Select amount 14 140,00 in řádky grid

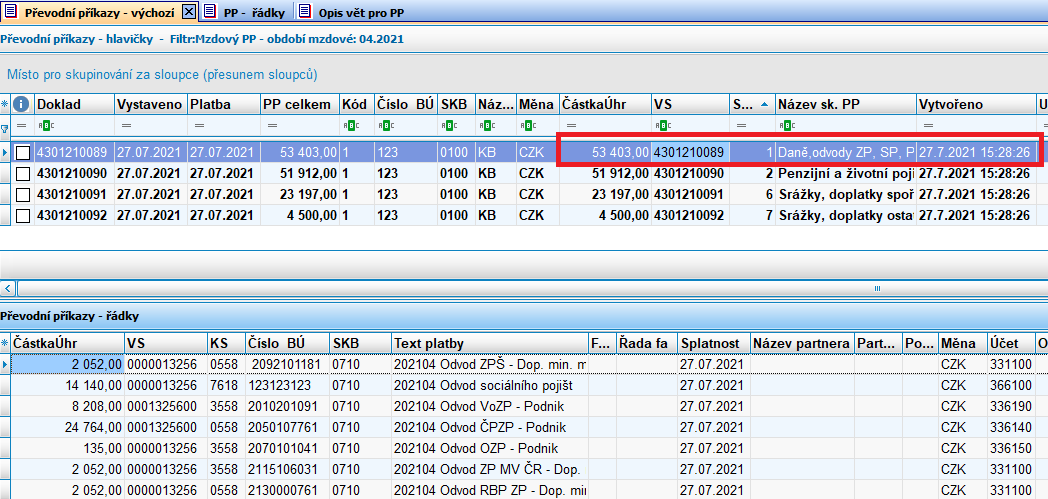click(x=68, y=385)
